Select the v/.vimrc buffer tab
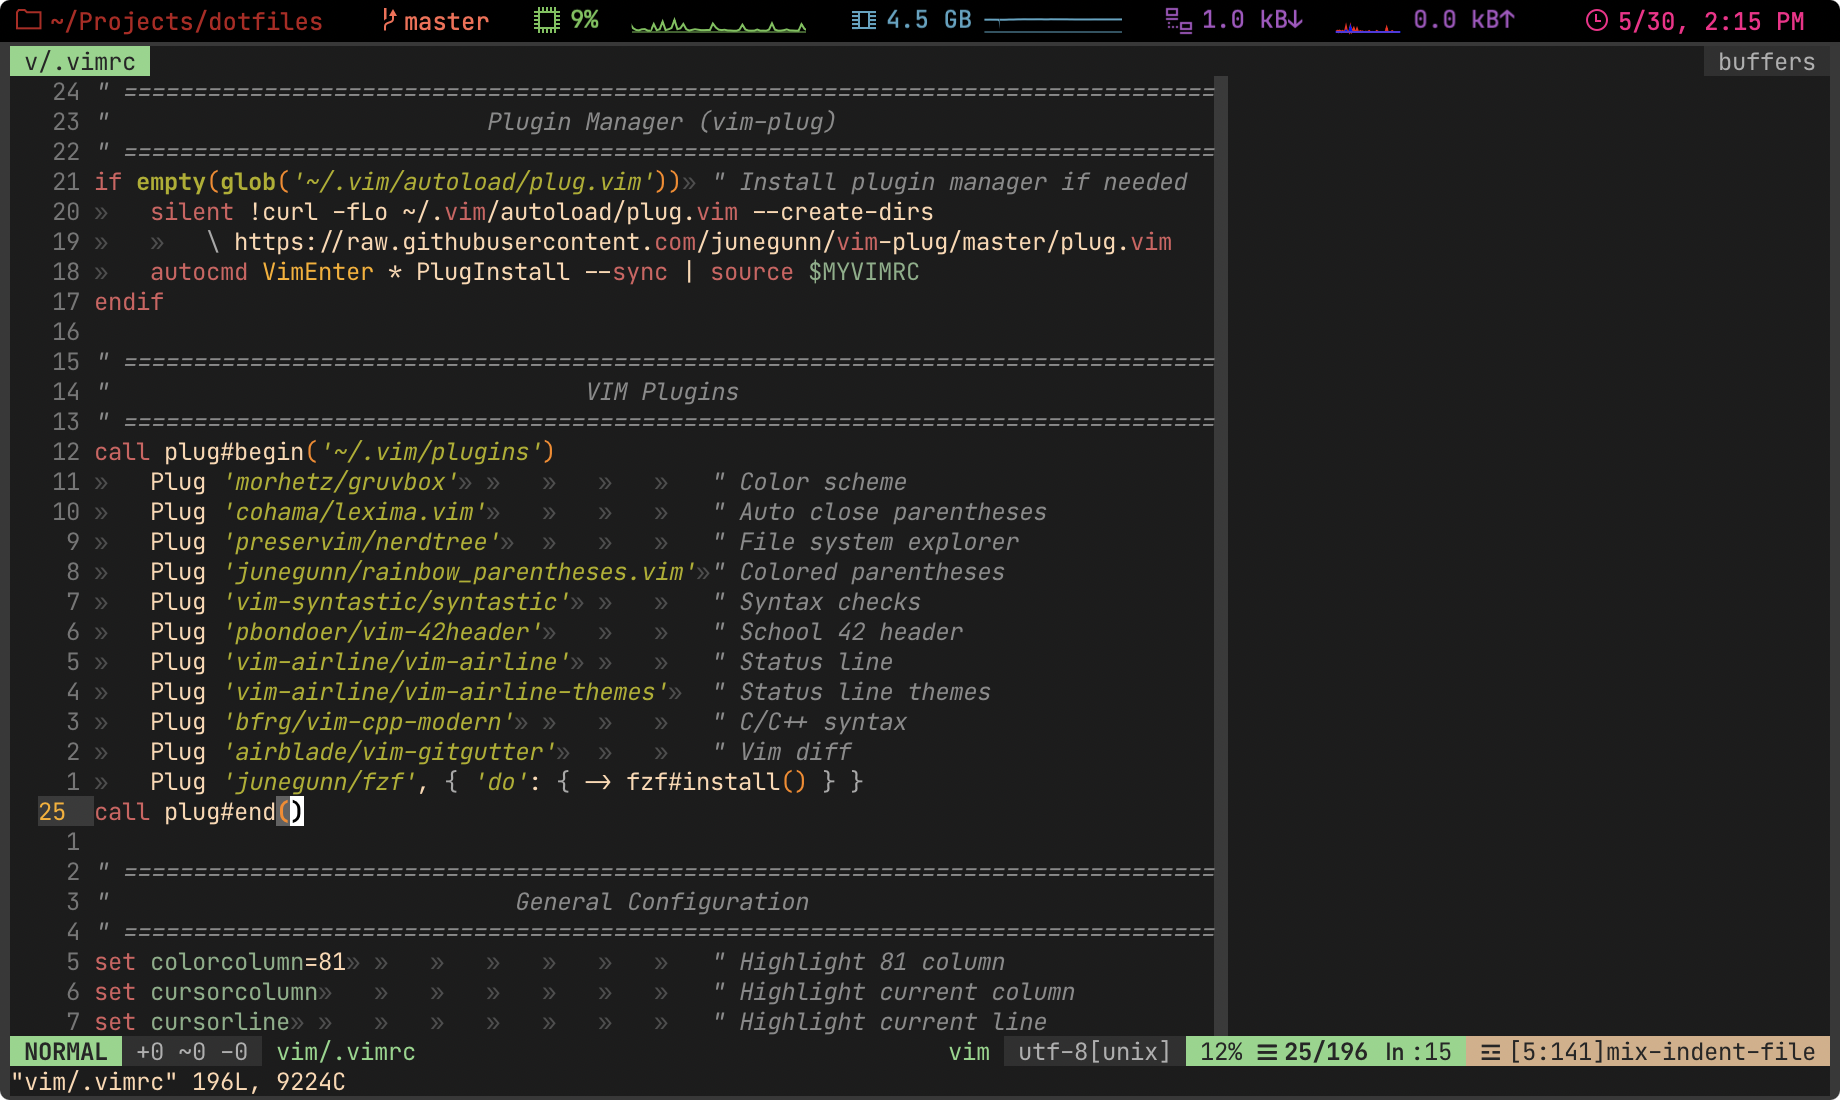The height and width of the screenshot is (1100, 1840). tap(80, 62)
